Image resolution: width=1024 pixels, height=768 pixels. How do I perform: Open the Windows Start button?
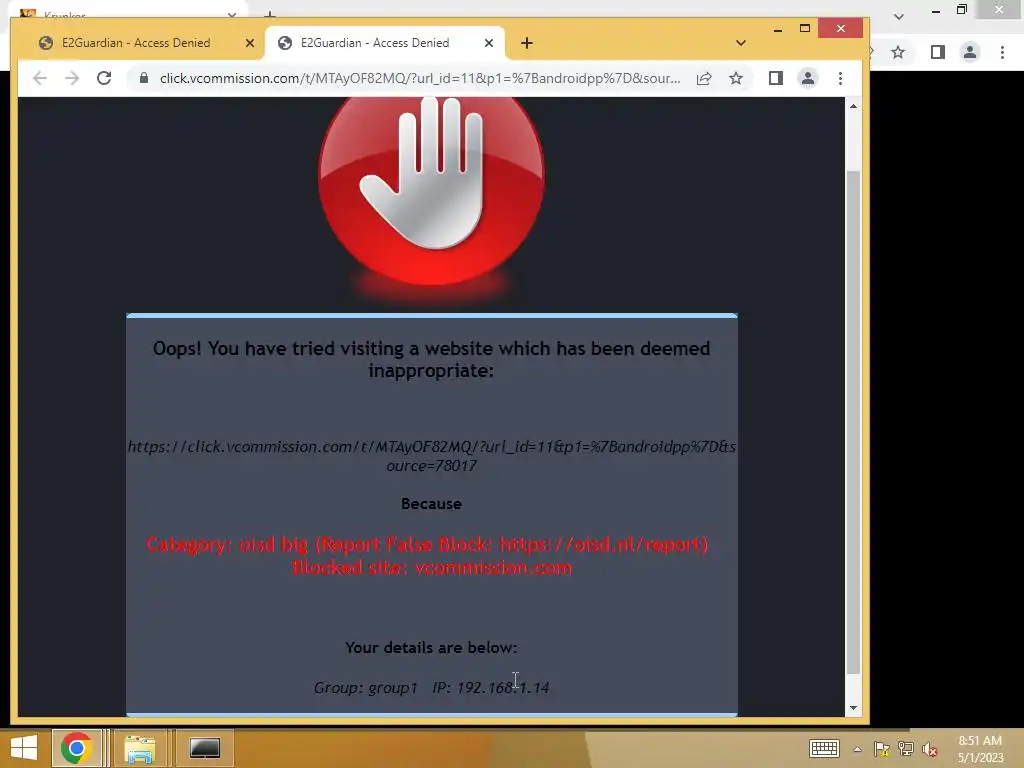[24, 748]
